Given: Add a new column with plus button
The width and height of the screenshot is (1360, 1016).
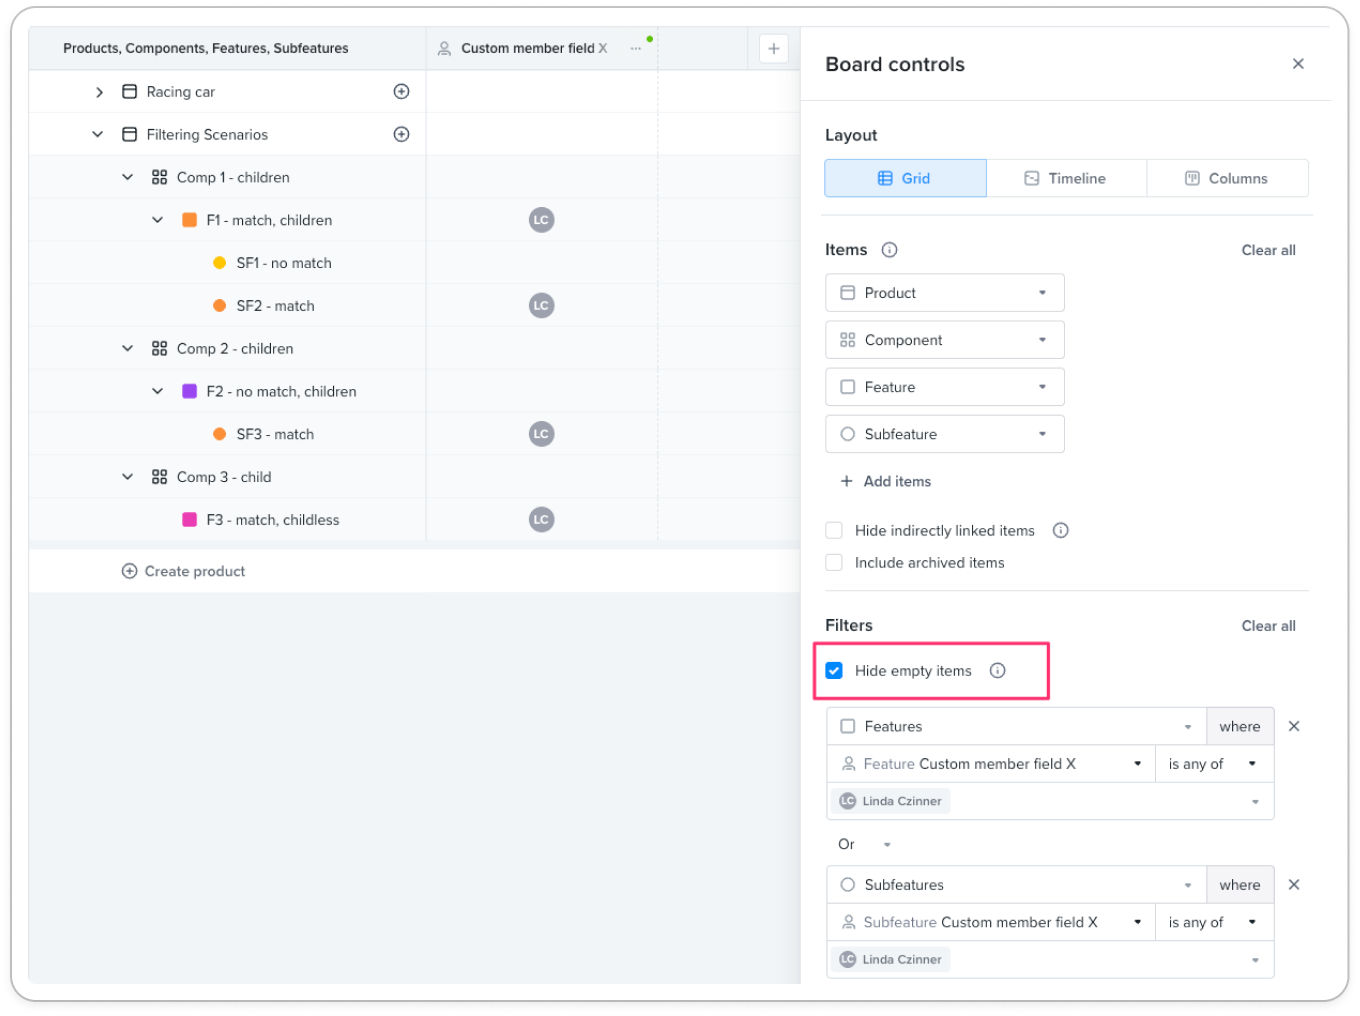Looking at the screenshot, I should pos(773,48).
